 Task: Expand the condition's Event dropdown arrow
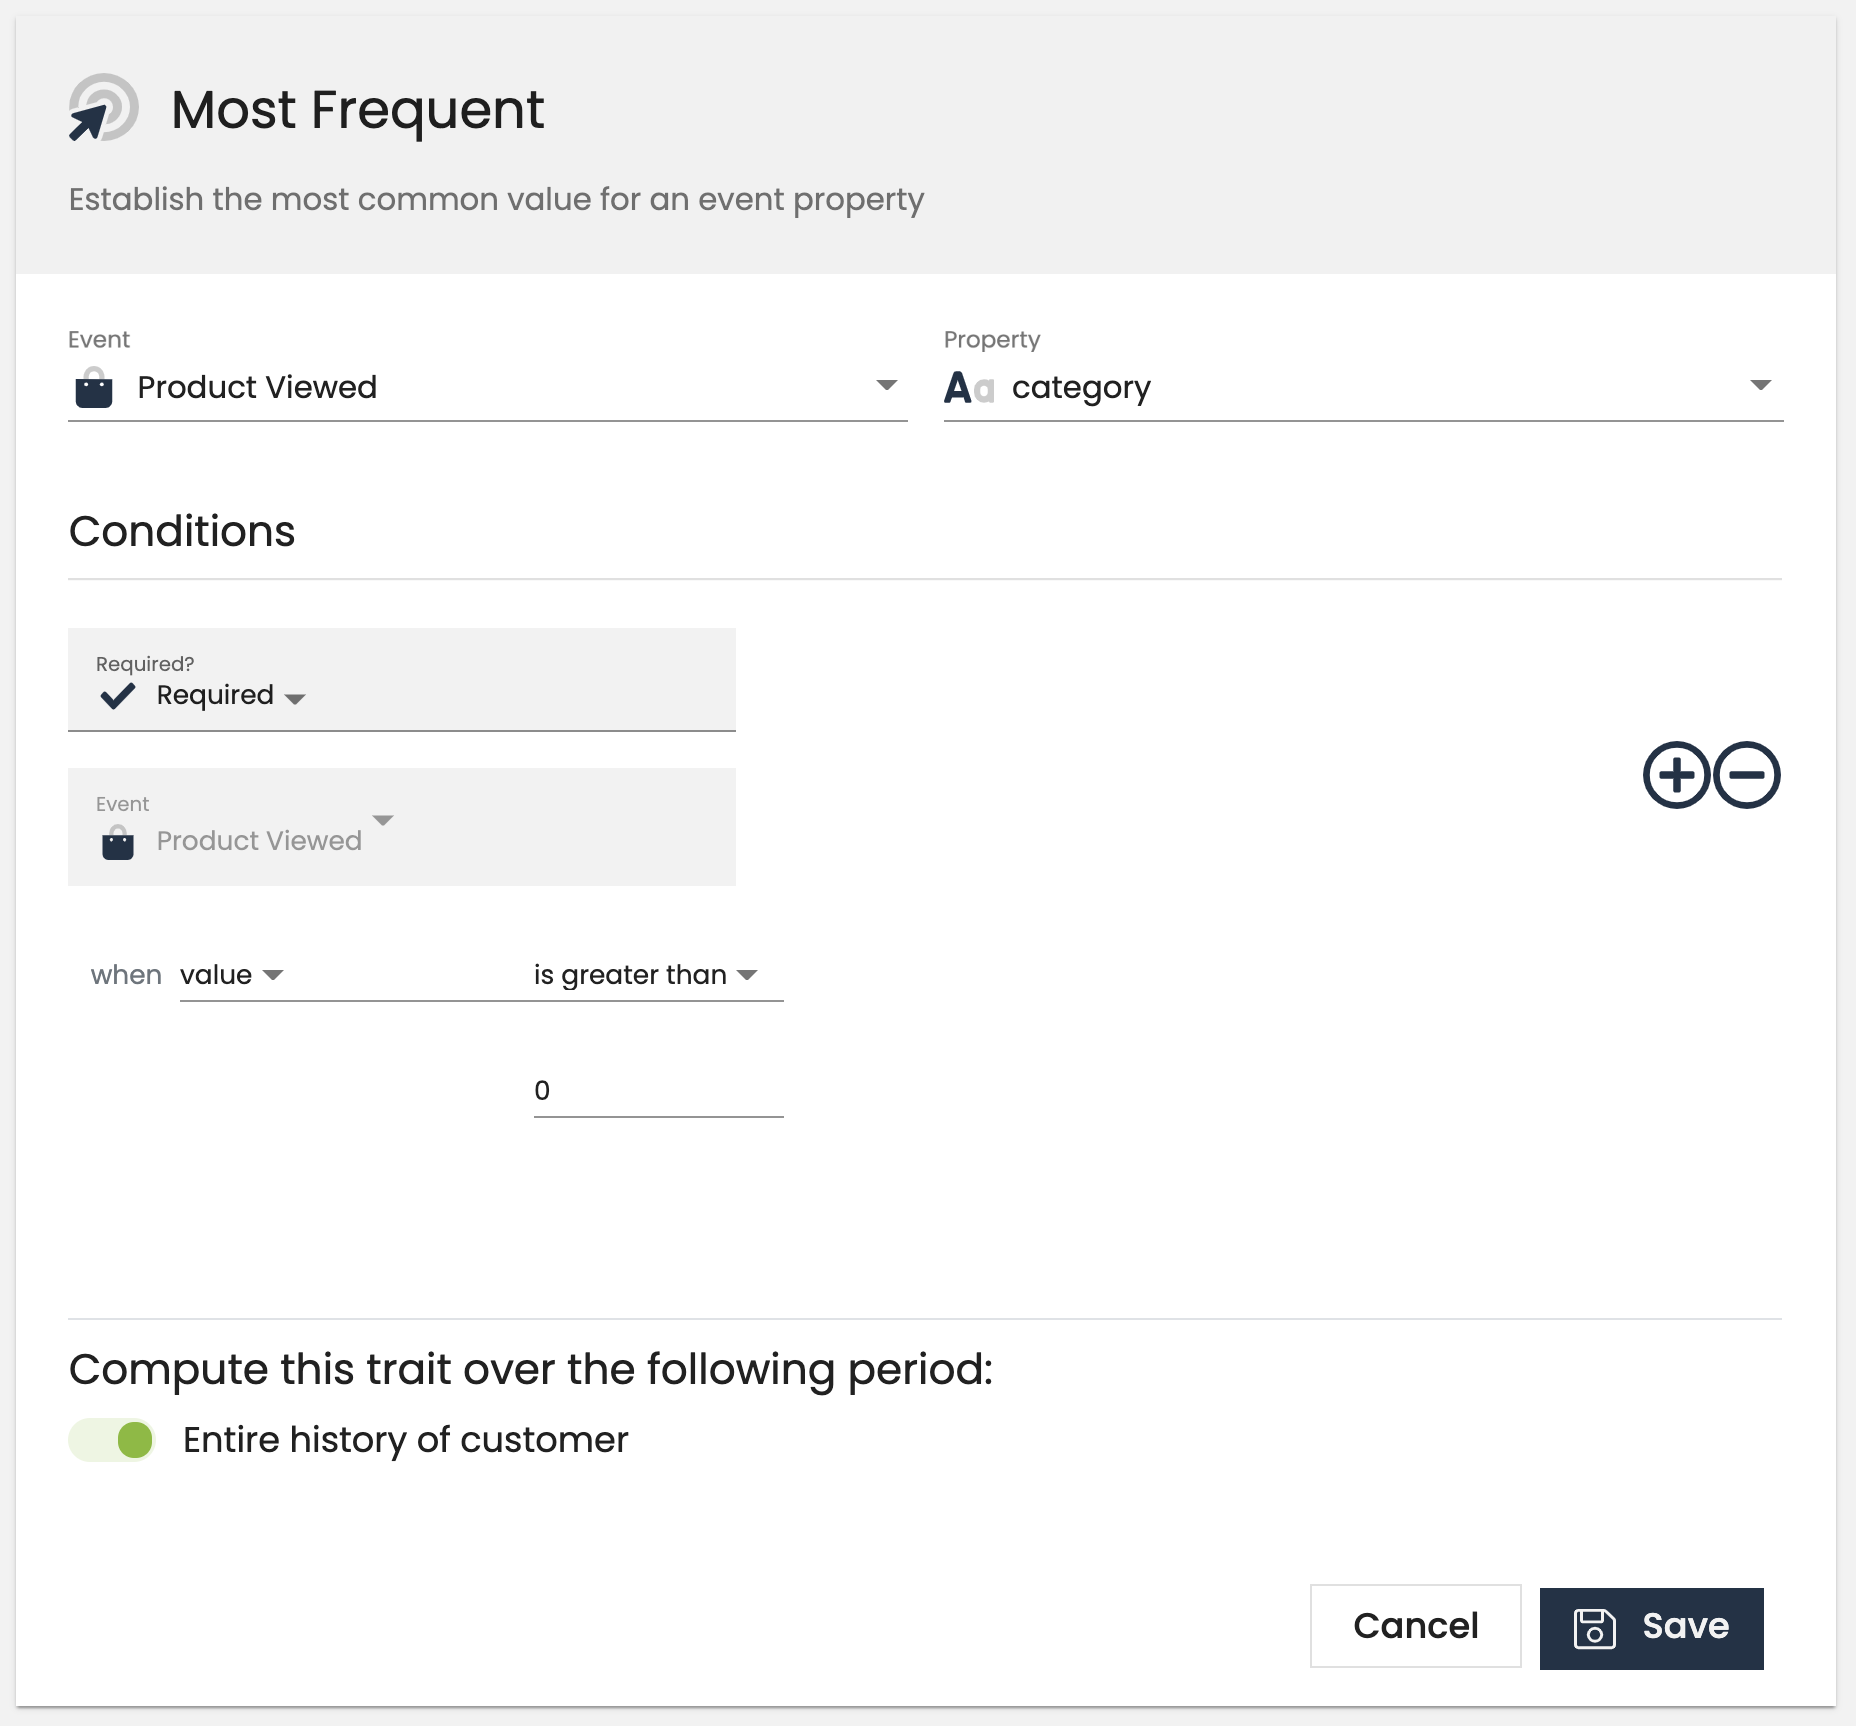(383, 820)
